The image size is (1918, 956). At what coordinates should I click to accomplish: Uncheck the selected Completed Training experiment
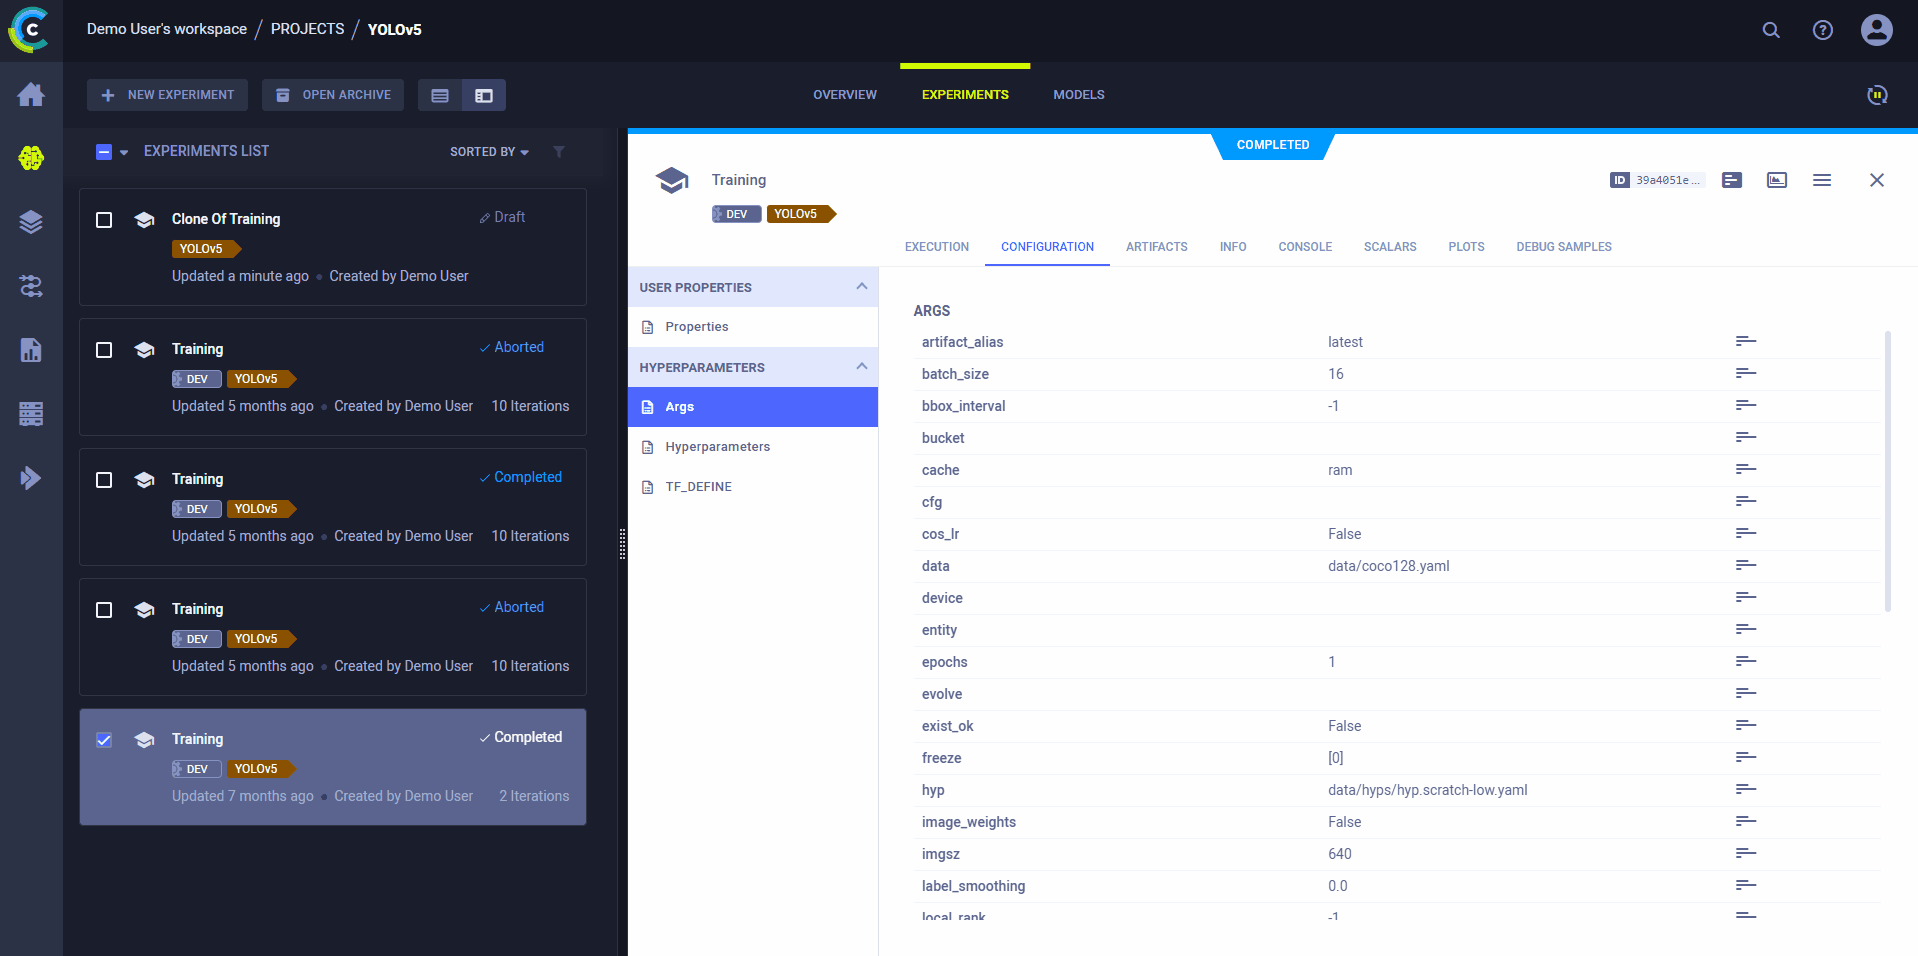104,740
